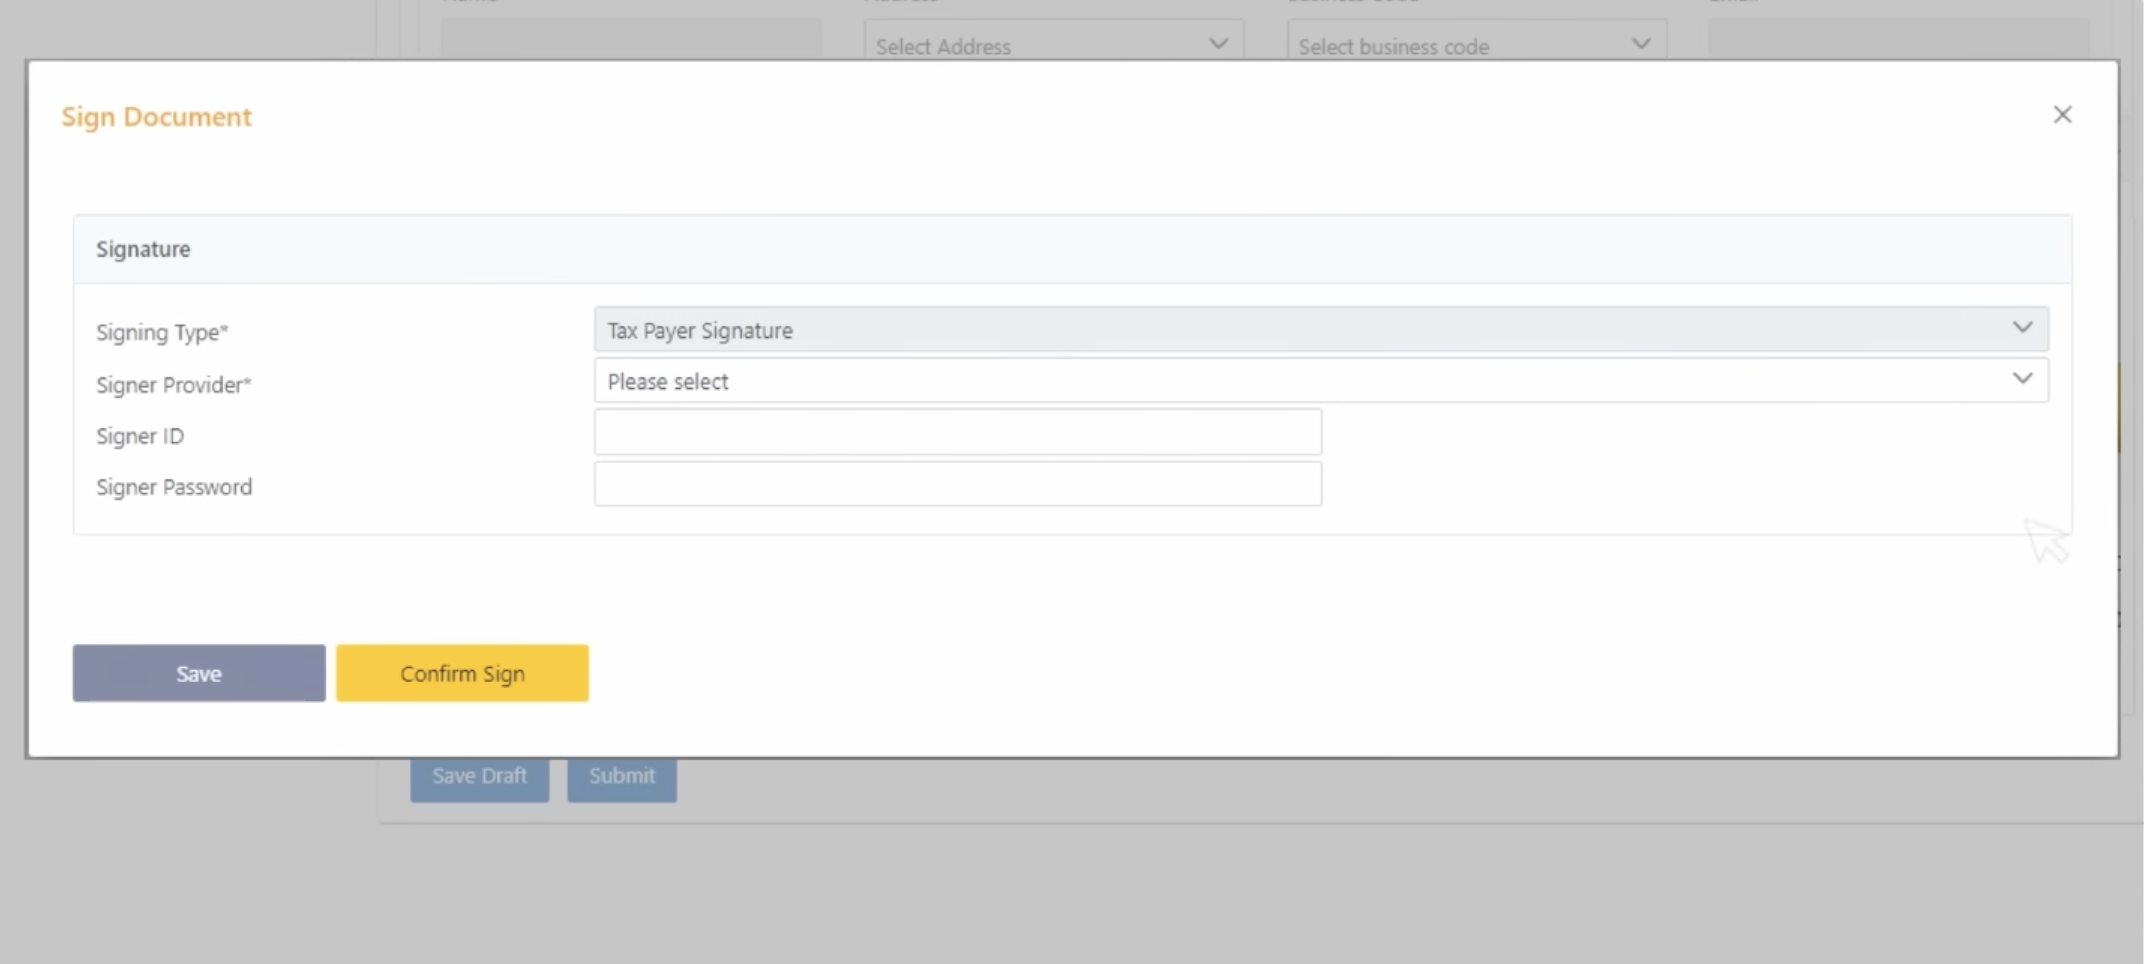This screenshot has height=964, width=2144.
Task: Click the Signing Type field label
Action: [x=162, y=333]
